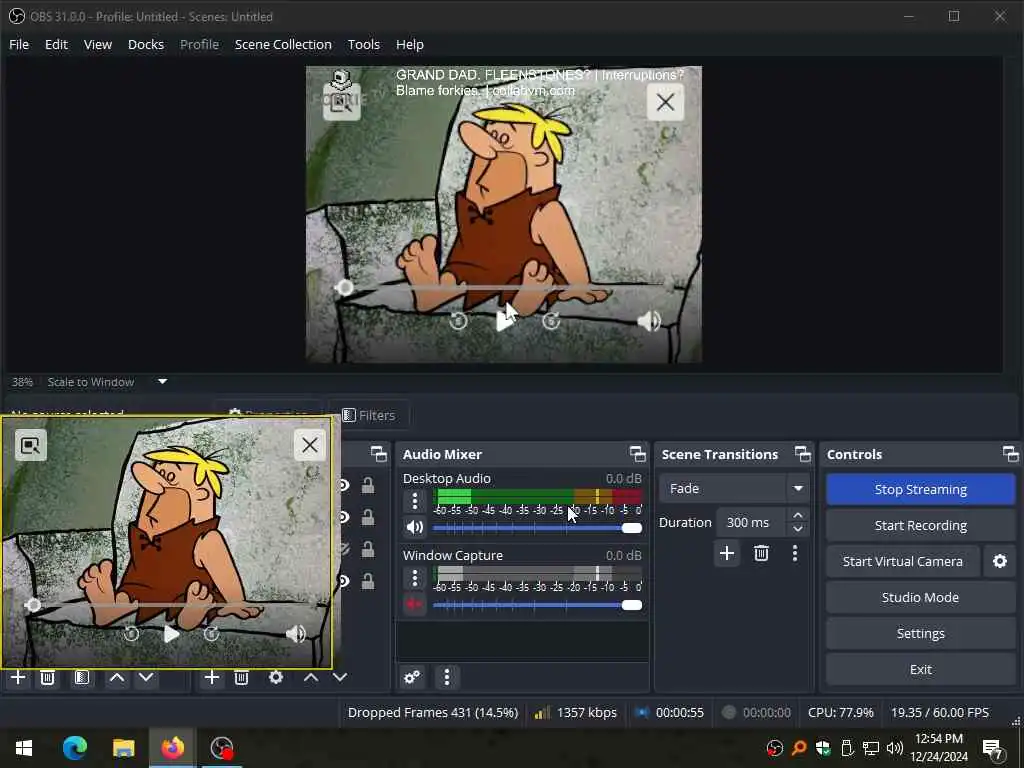
Task: Open the Docks menu
Action: 146,44
